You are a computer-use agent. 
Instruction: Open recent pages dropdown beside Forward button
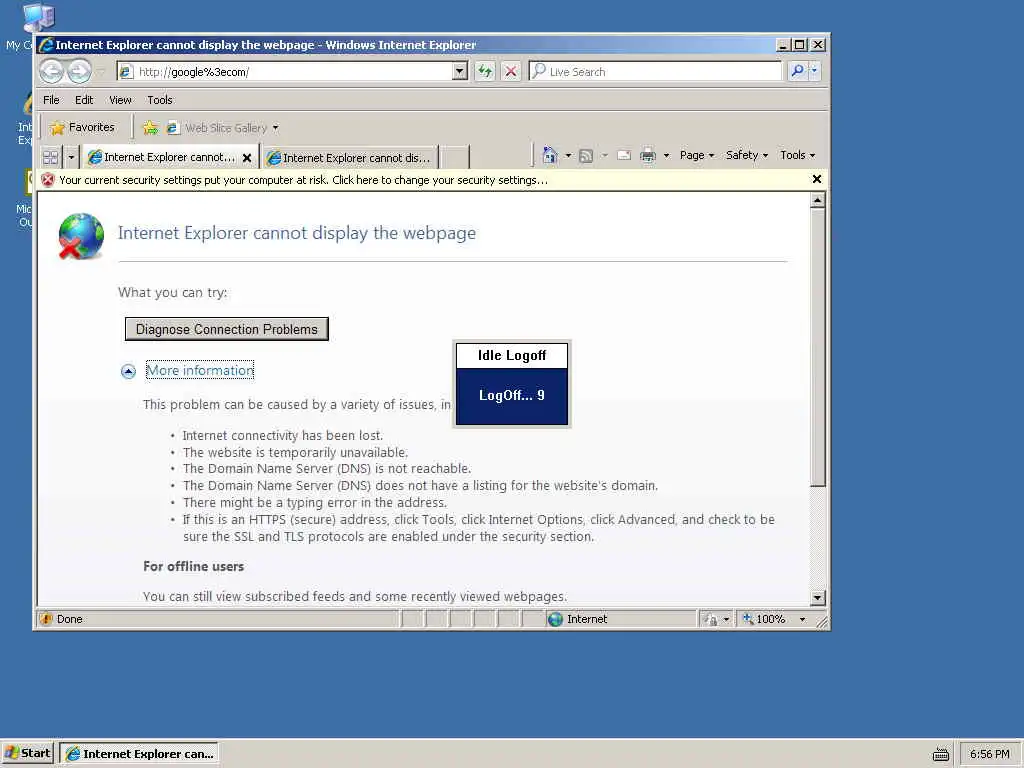tap(101, 71)
